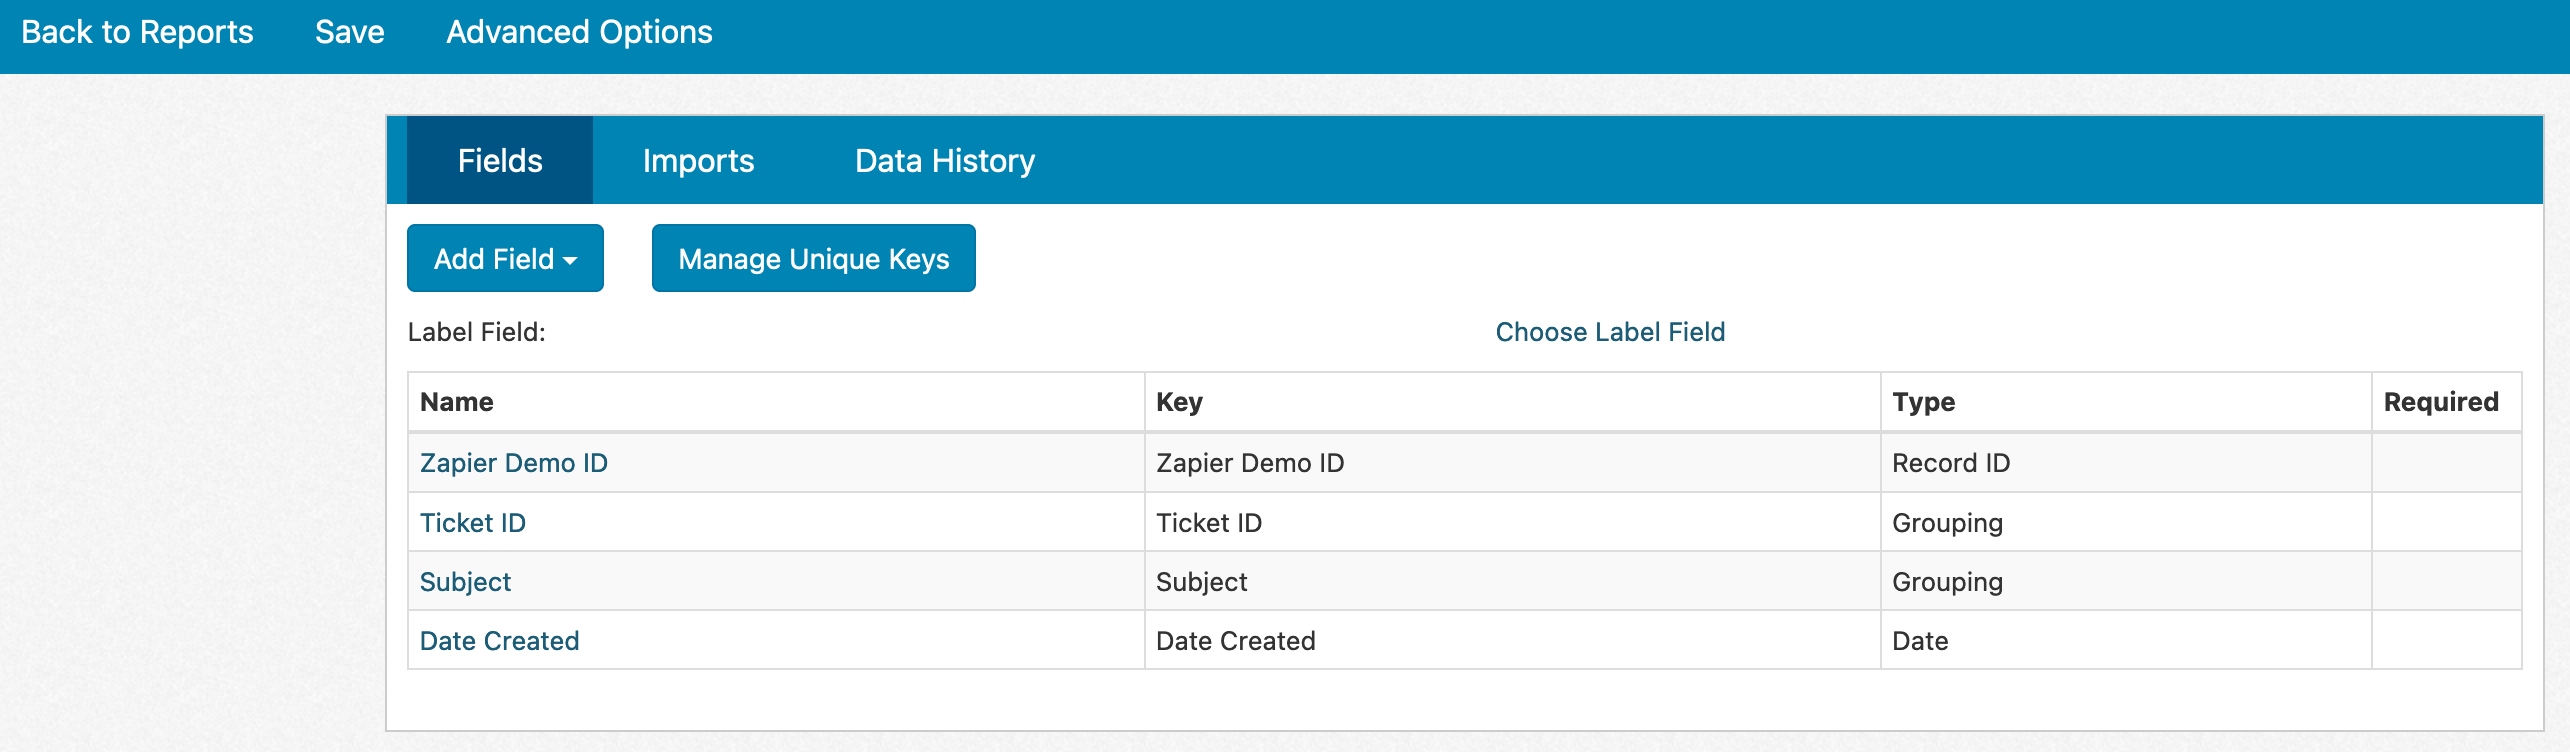Click the Choose Label Field link

1608,332
